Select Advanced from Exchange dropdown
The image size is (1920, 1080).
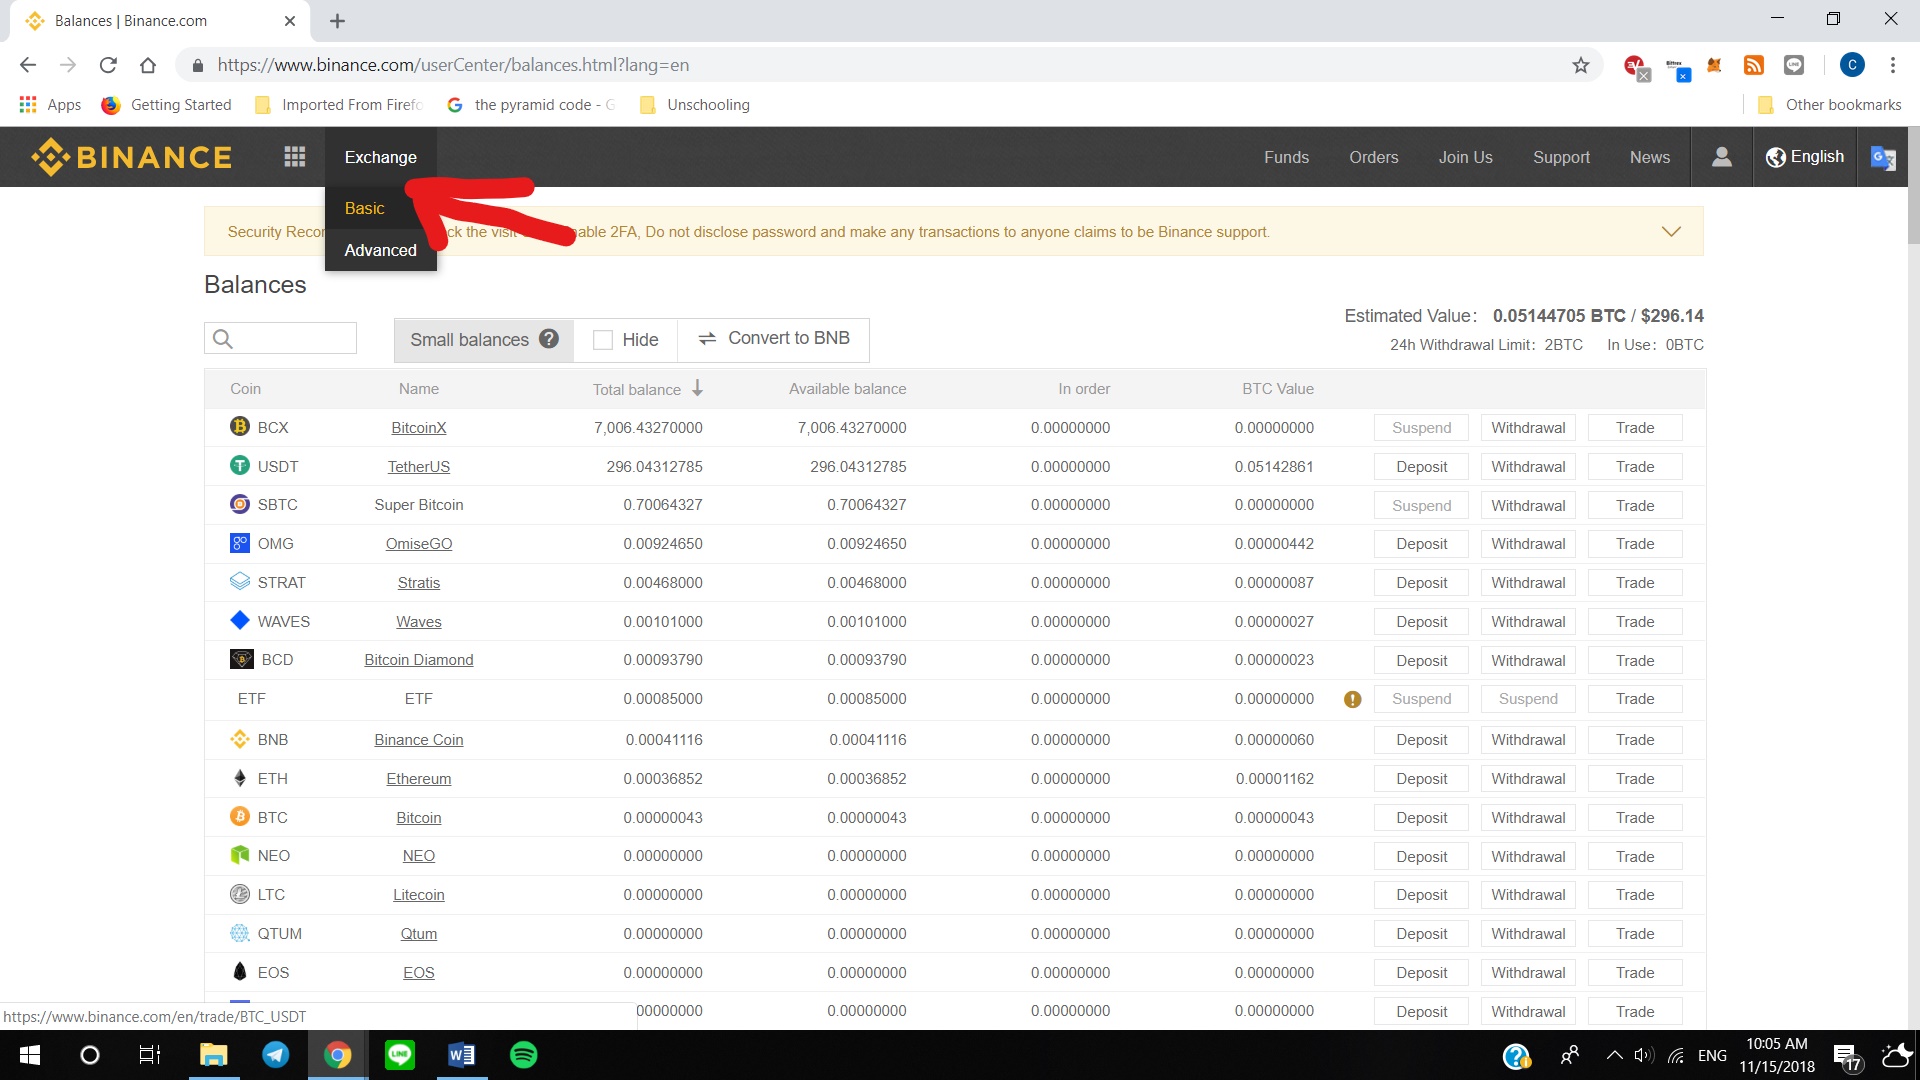380,250
